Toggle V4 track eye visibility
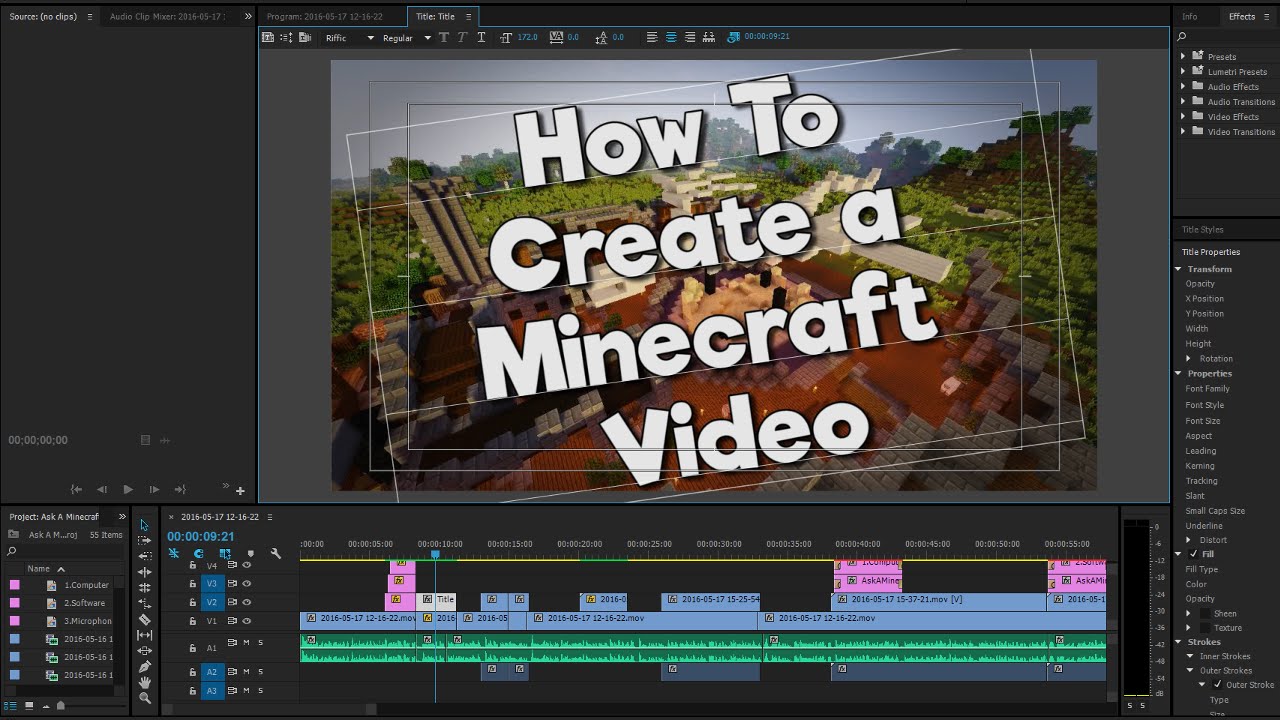 [x=246, y=565]
